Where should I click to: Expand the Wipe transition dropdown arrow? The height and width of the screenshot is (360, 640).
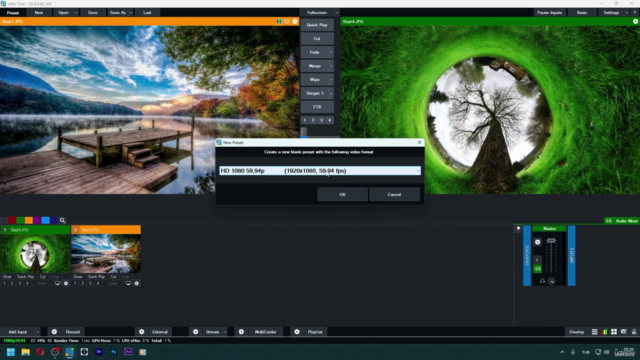click(331, 80)
